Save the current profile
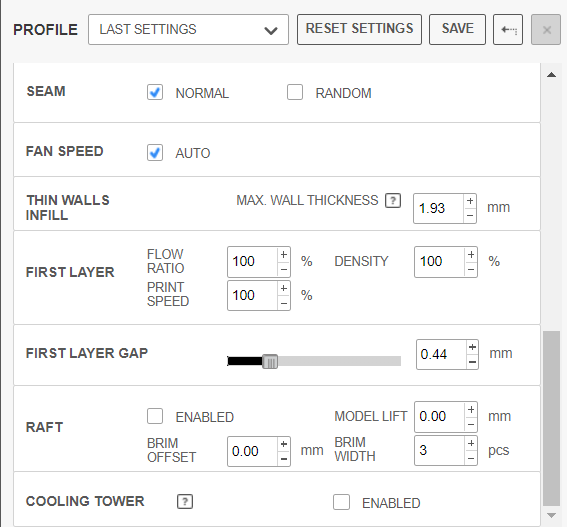567x527 pixels. click(x=457, y=30)
